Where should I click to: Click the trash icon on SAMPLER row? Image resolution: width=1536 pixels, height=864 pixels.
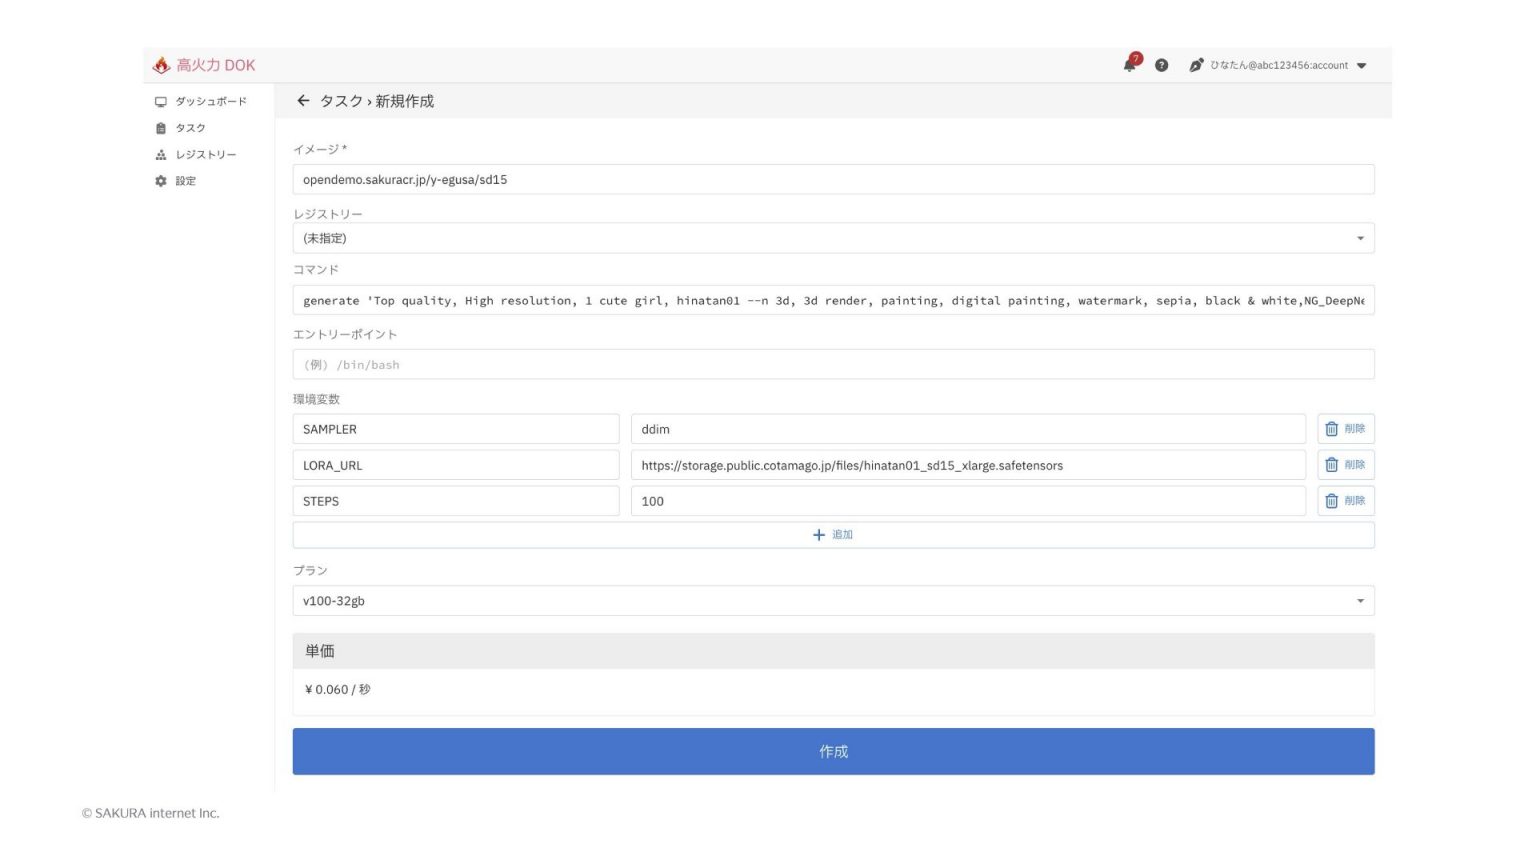point(1330,428)
